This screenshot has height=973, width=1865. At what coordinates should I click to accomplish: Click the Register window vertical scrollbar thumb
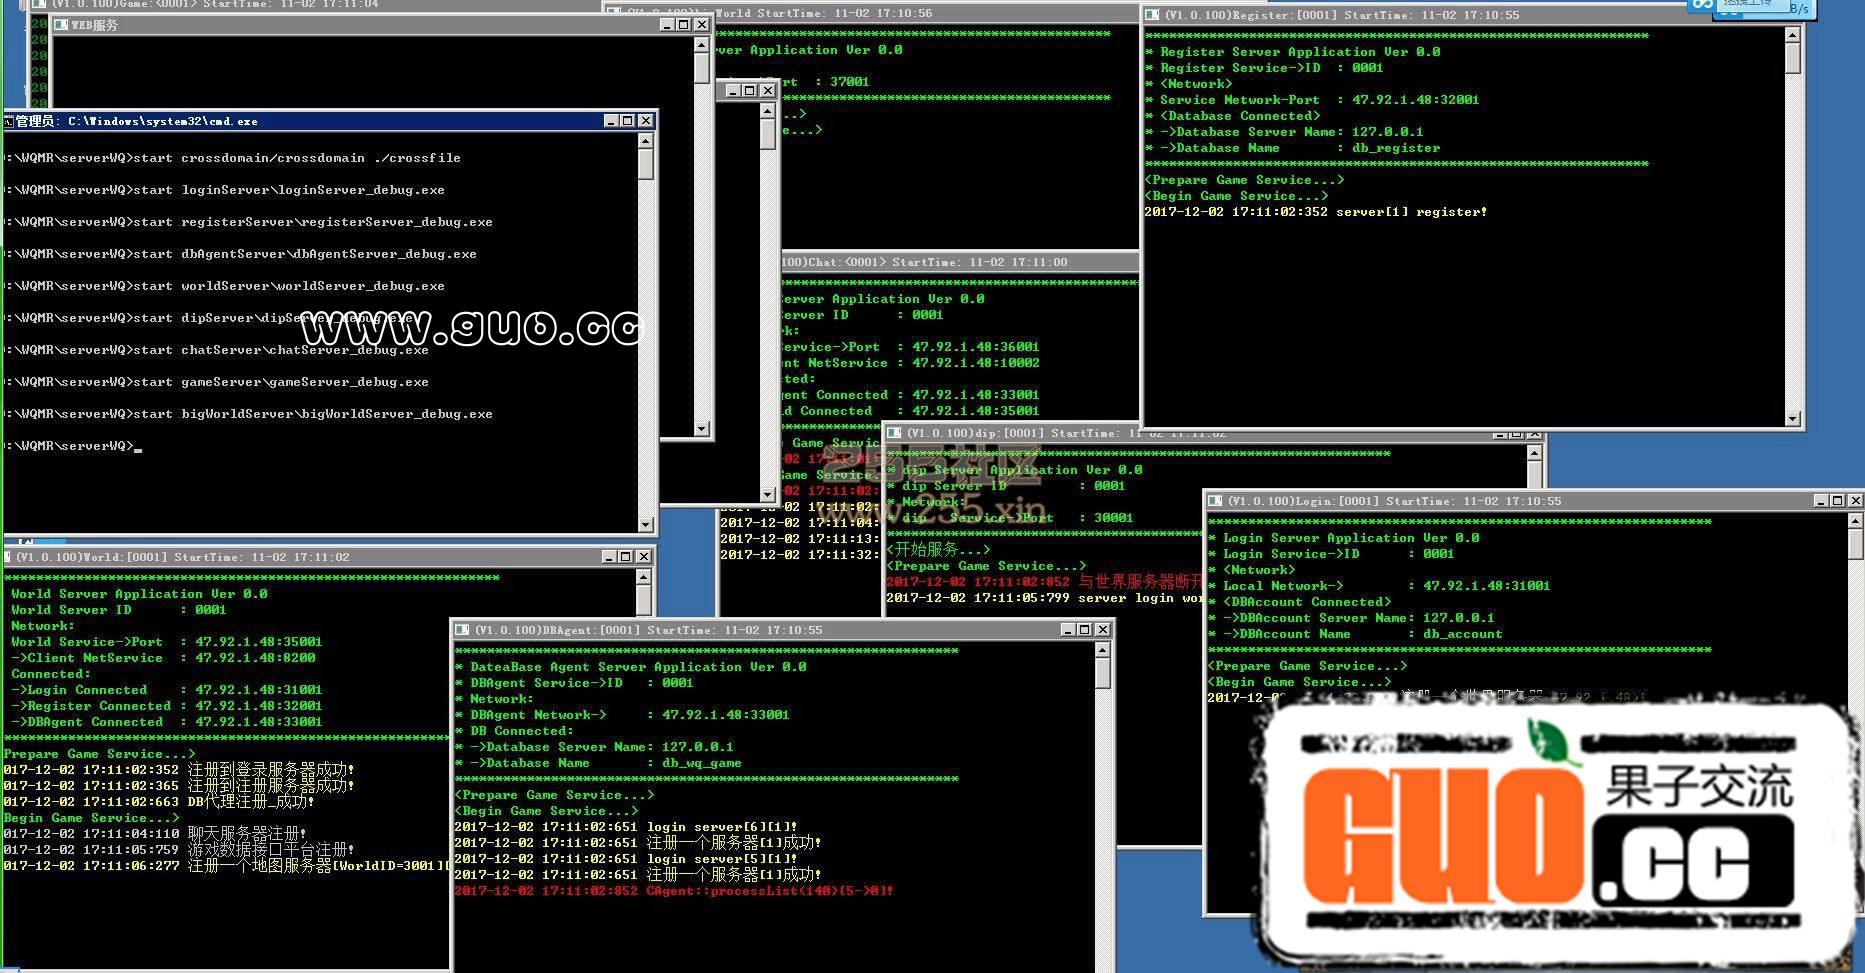(x=1792, y=59)
